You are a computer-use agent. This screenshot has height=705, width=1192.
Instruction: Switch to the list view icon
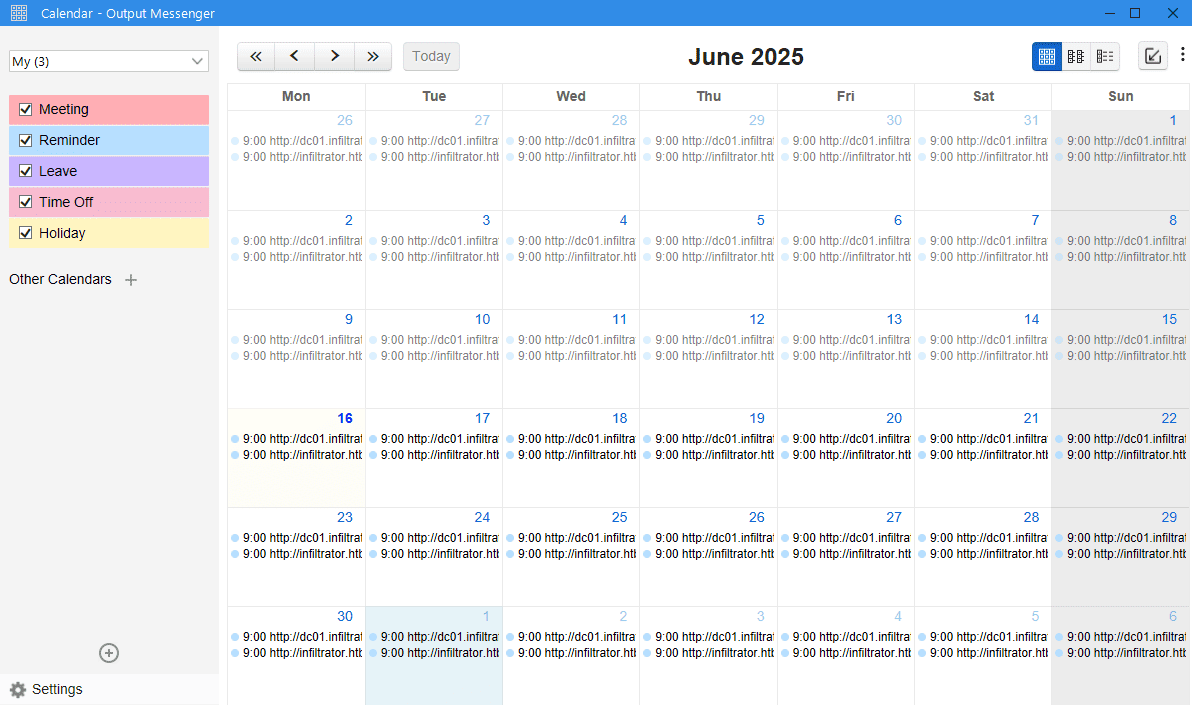coord(1105,57)
